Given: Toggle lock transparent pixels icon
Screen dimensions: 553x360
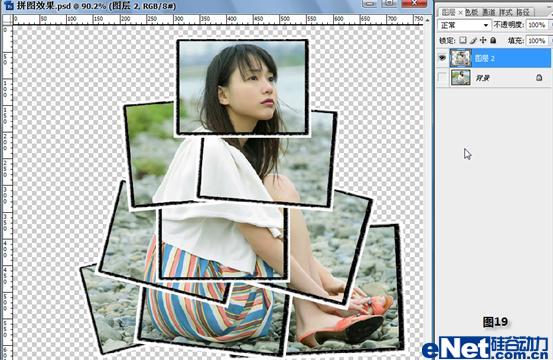Looking at the screenshot, I should click(x=463, y=41).
